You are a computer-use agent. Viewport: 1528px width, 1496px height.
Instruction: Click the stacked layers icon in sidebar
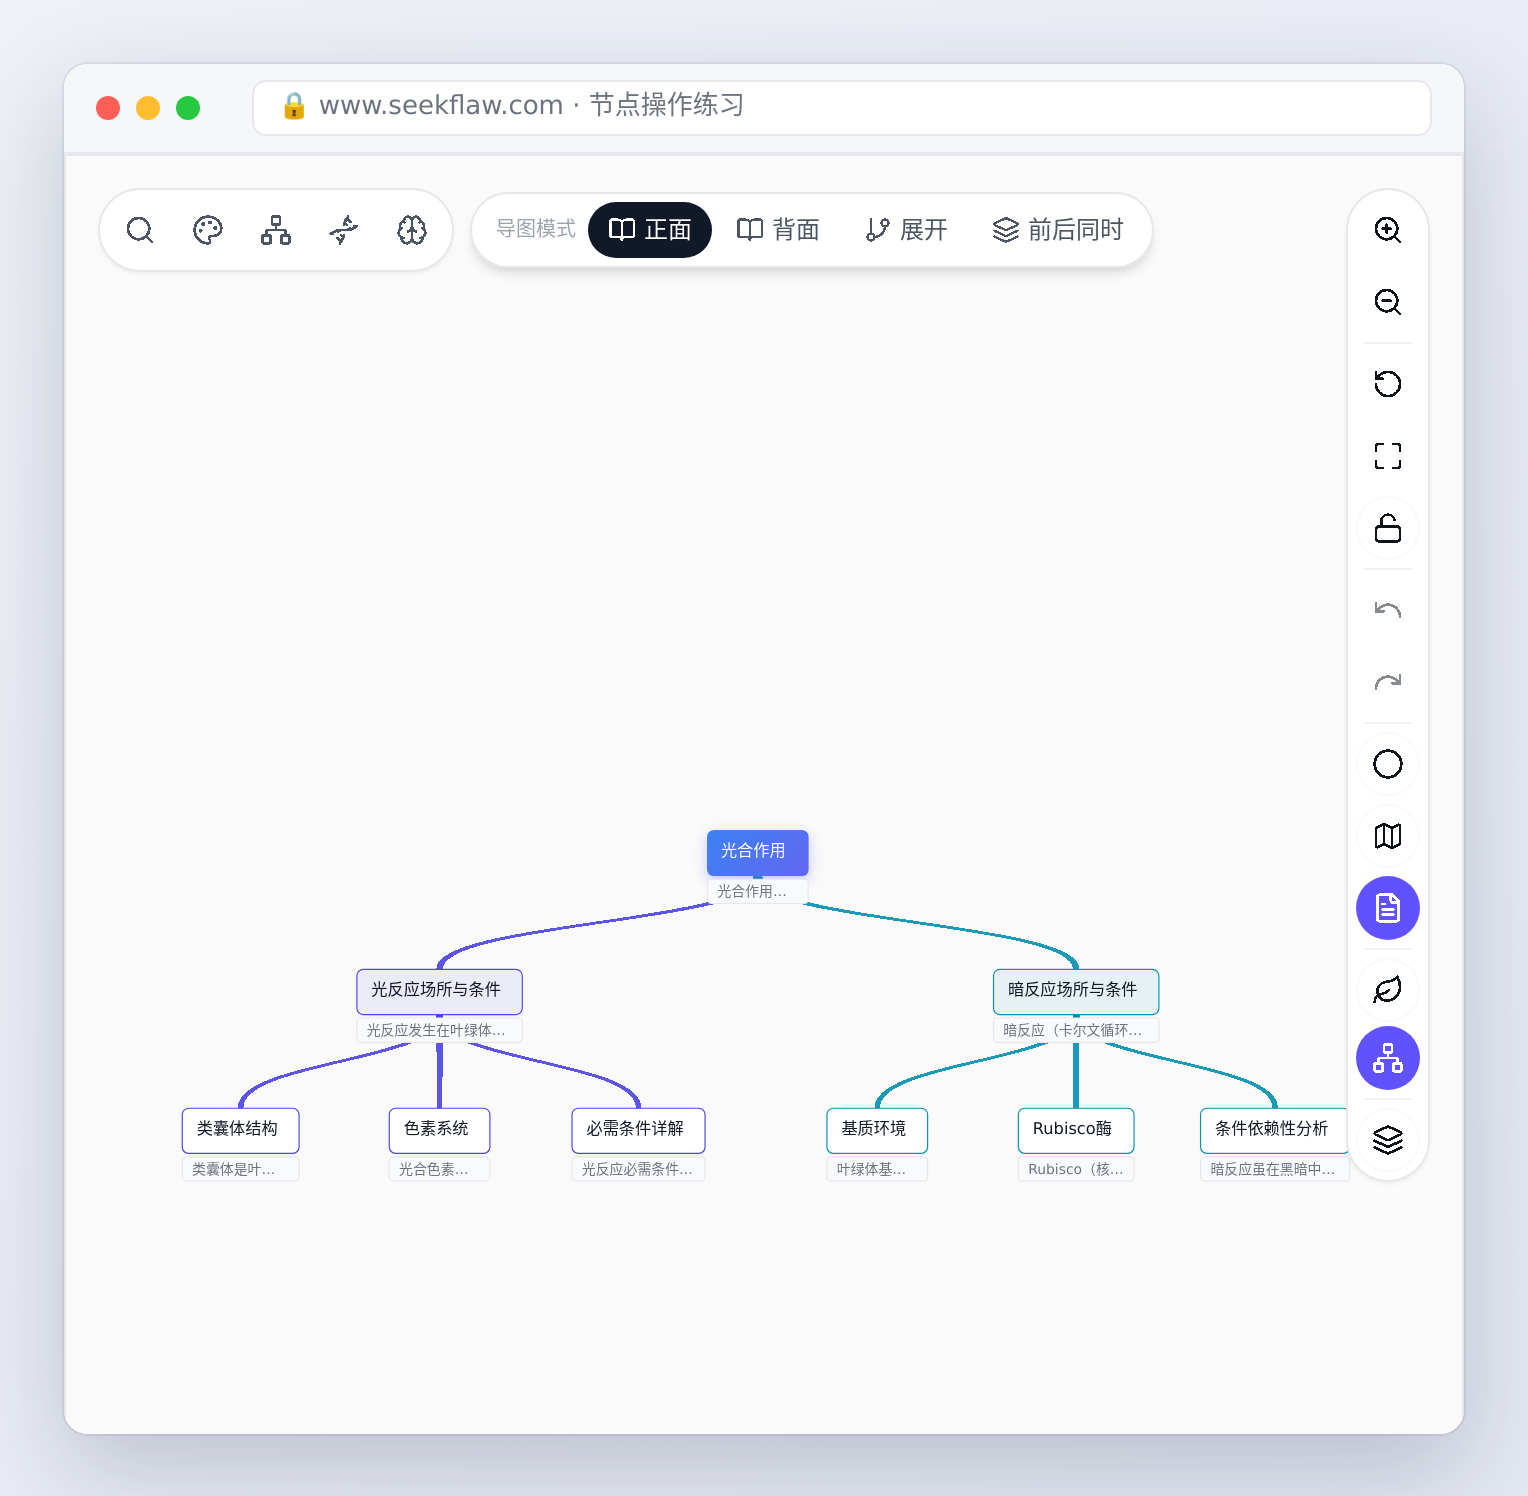(x=1388, y=1140)
